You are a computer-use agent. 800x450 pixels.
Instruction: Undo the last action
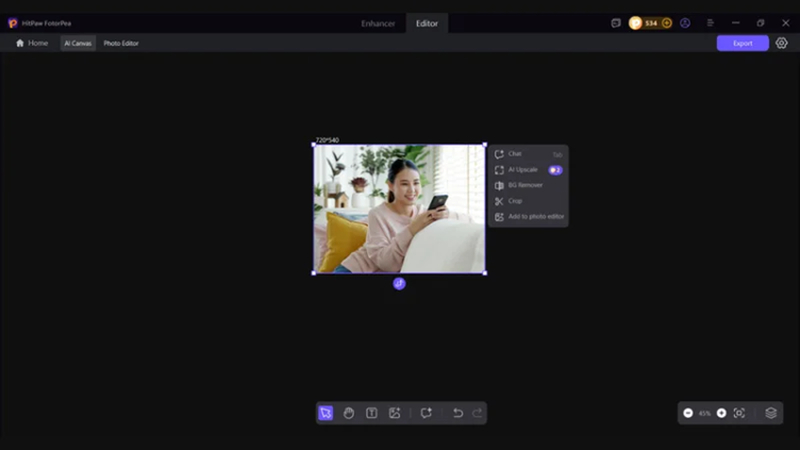click(458, 413)
